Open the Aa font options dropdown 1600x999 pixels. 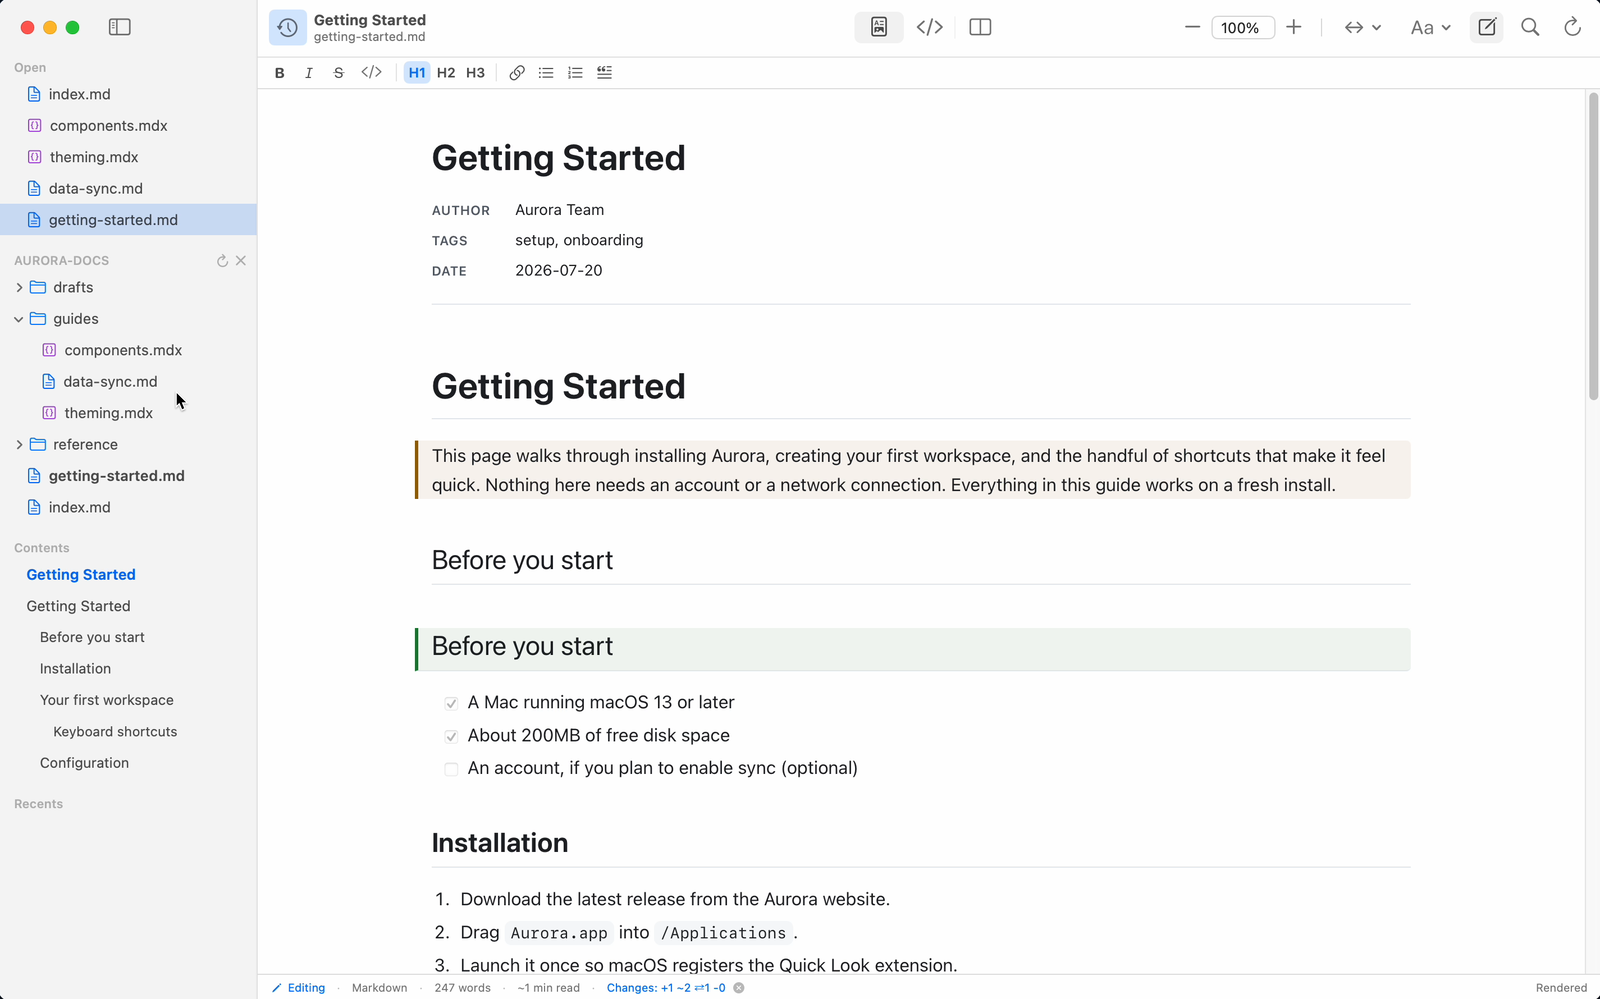pyautogui.click(x=1431, y=27)
